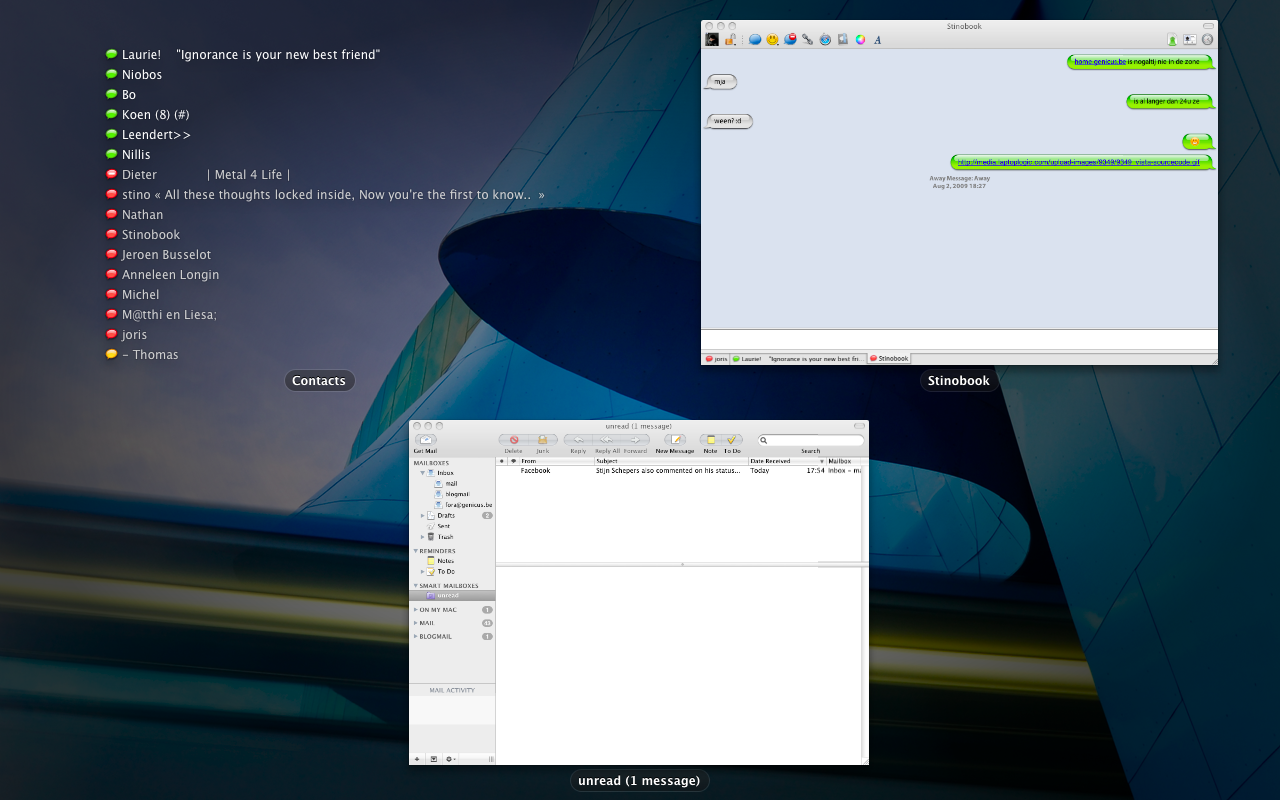Image resolution: width=1280 pixels, height=800 pixels.
Task: Click the clock history icon in chat toolbar
Action: (1207, 40)
